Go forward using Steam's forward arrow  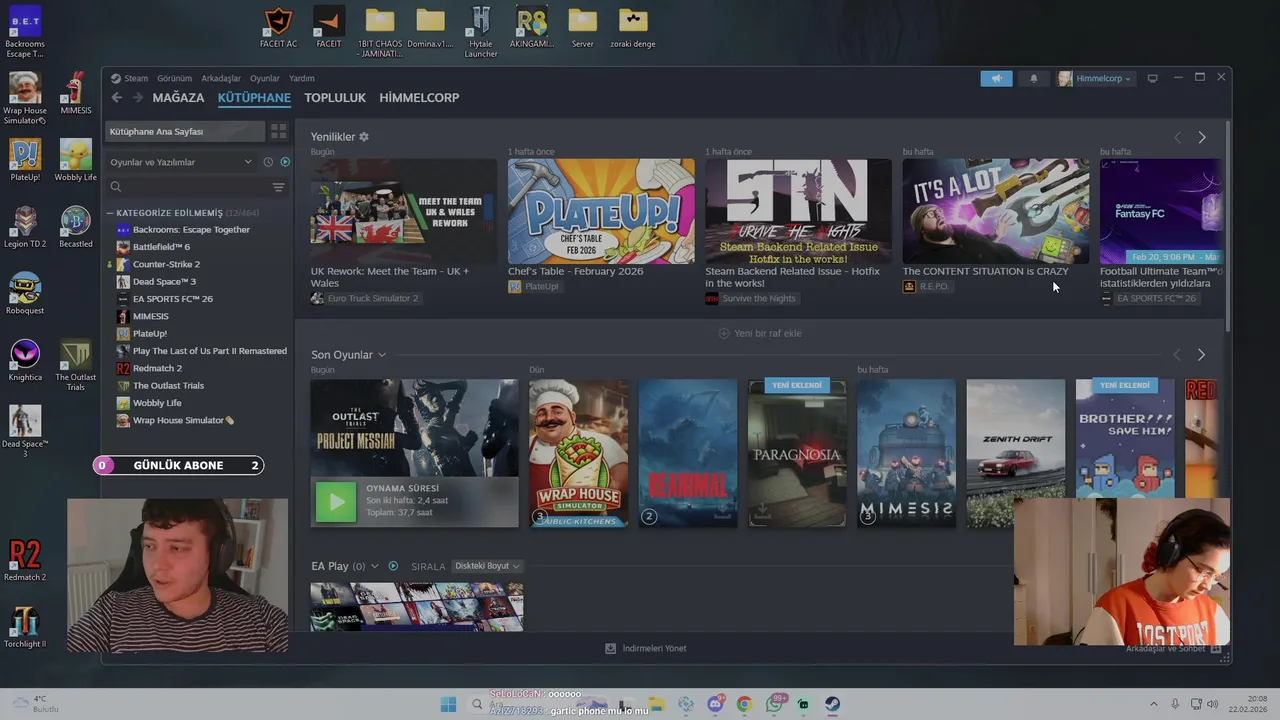click(x=136, y=97)
